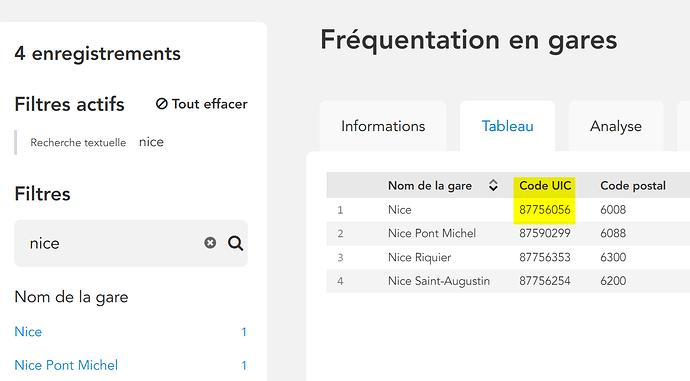This screenshot has width=690, height=381.
Task: Click the Code postal column header
Action: pyautogui.click(x=633, y=186)
